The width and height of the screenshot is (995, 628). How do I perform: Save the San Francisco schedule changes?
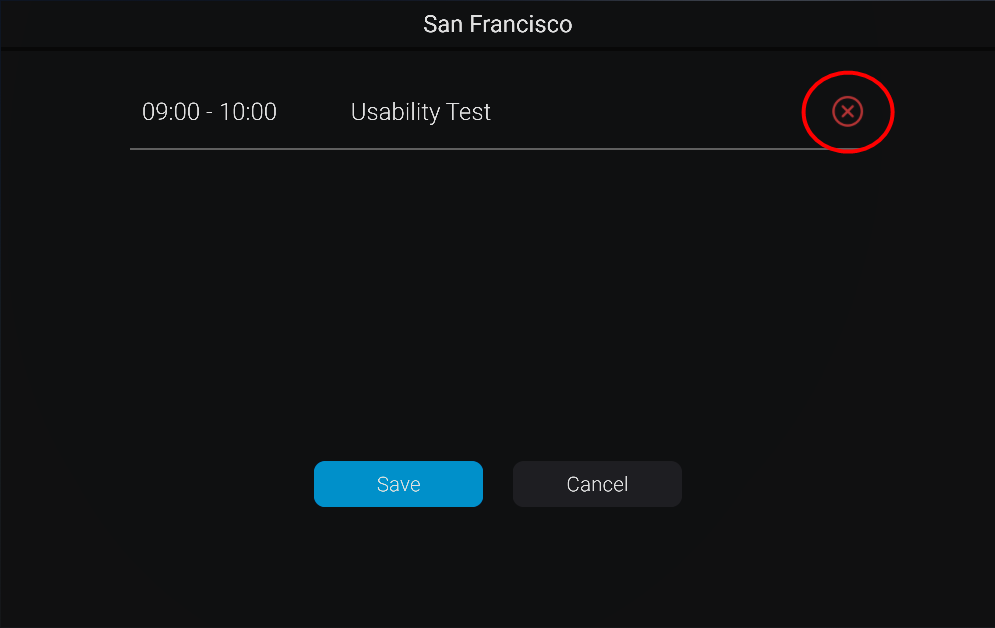399,484
